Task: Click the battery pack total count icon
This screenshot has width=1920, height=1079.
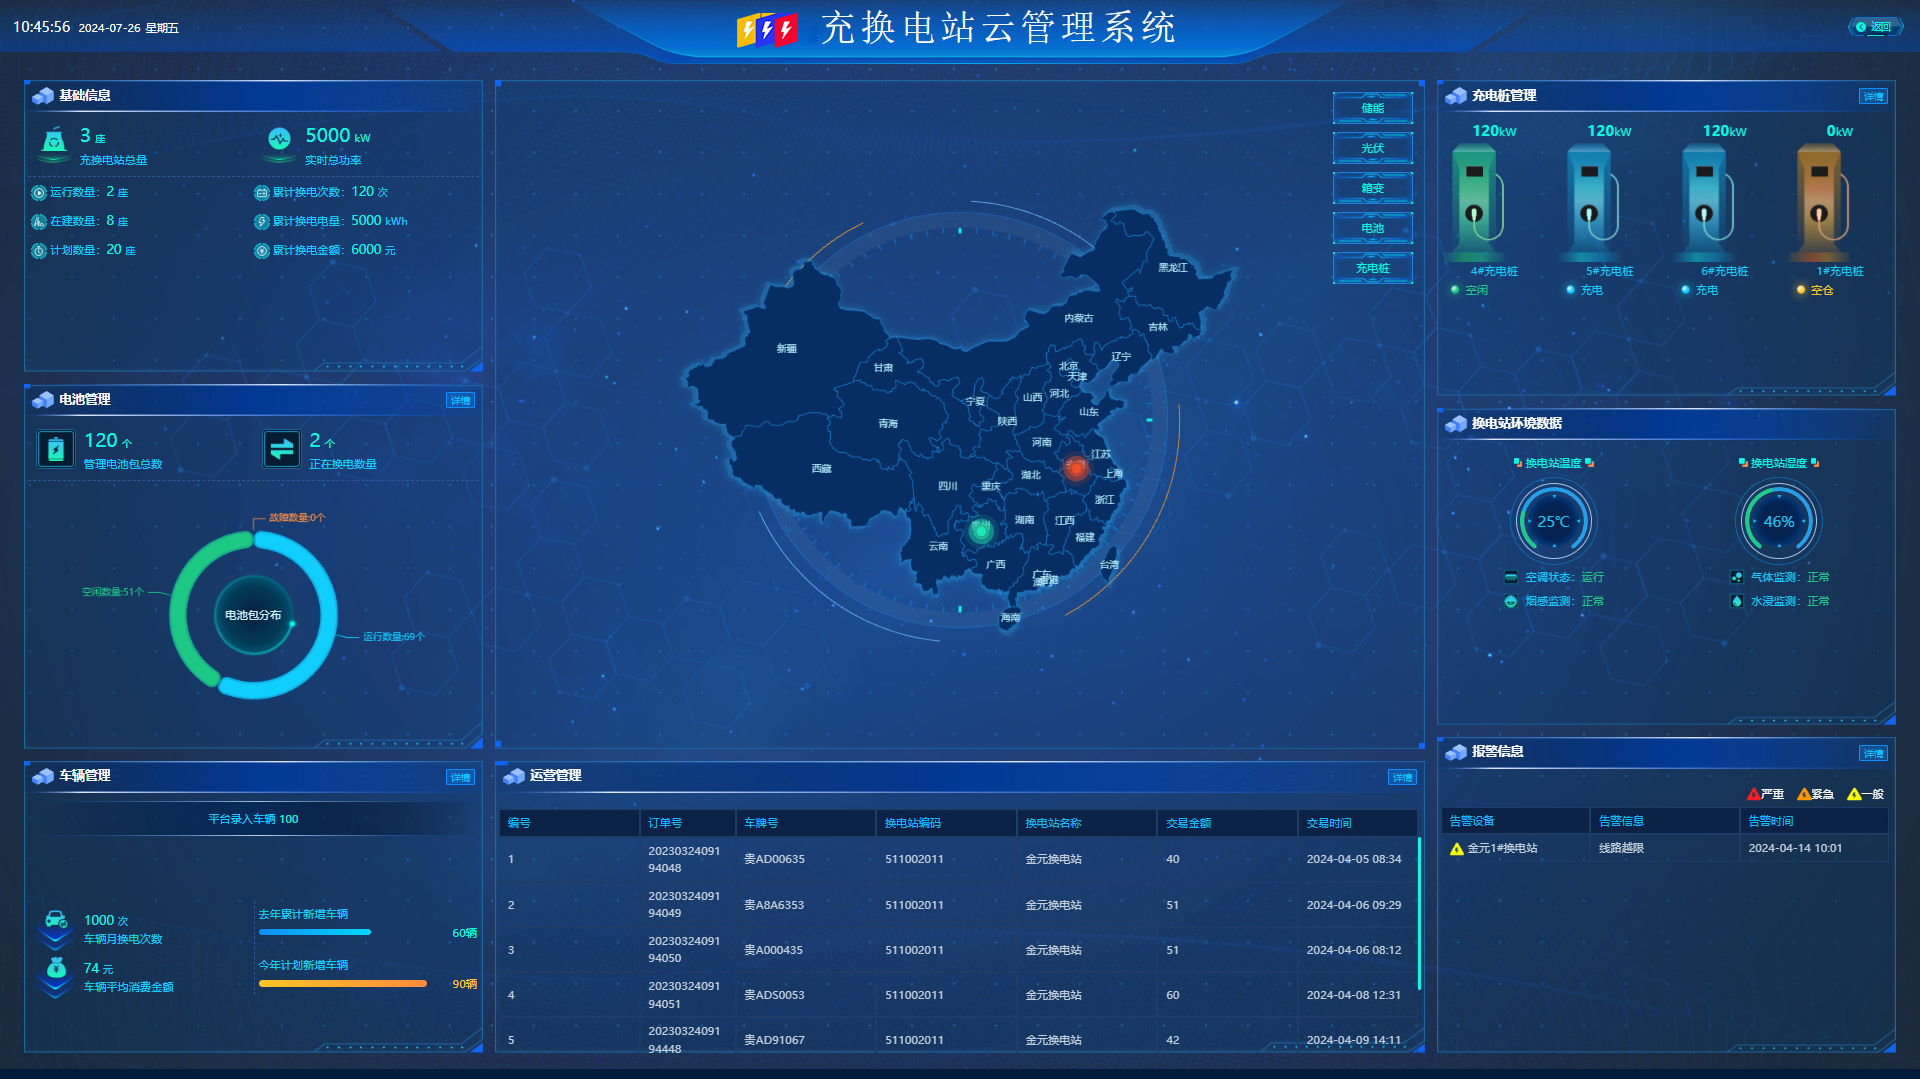Action: click(56, 449)
